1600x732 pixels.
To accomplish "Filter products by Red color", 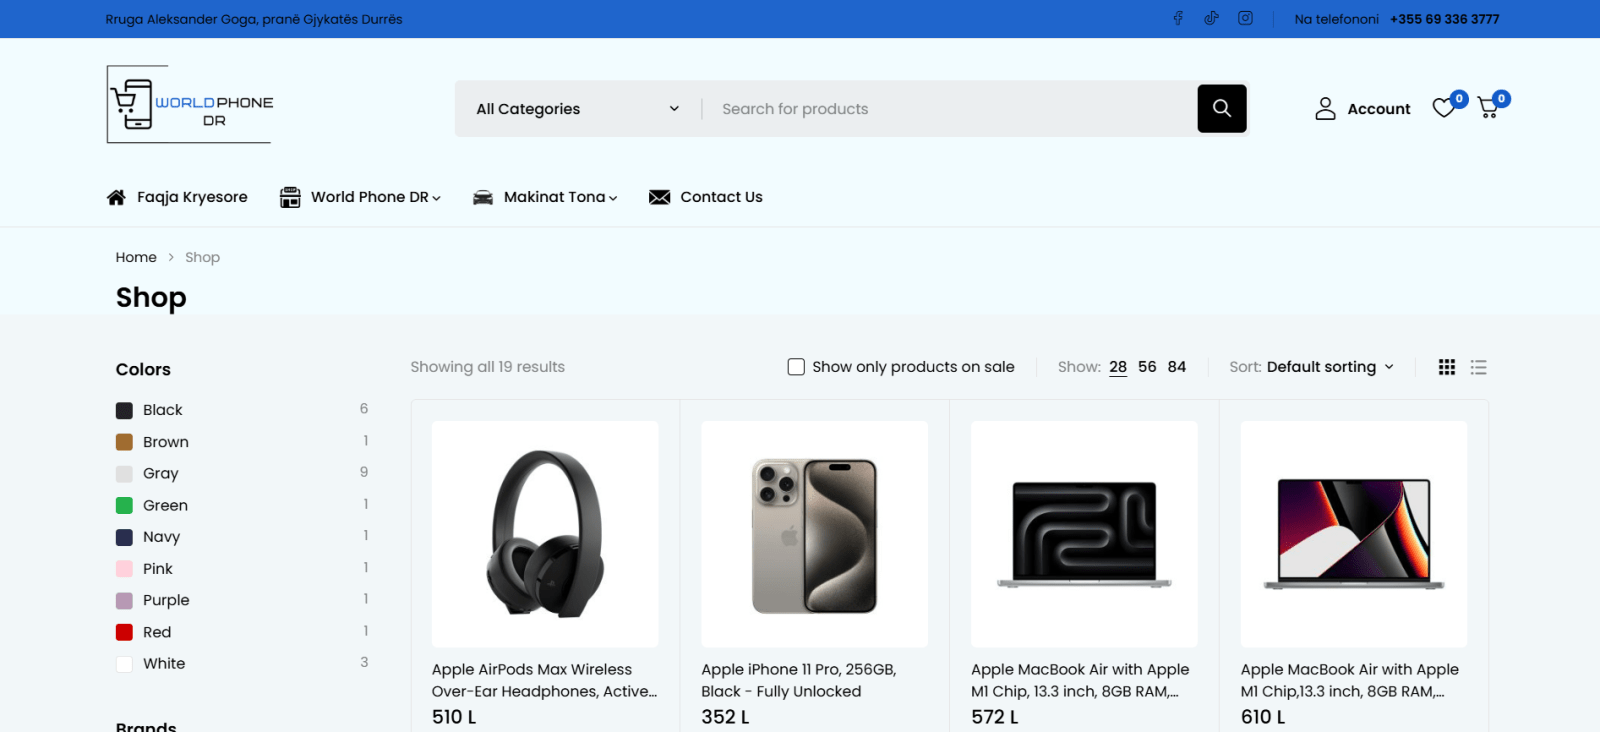I will pyautogui.click(x=156, y=632).
